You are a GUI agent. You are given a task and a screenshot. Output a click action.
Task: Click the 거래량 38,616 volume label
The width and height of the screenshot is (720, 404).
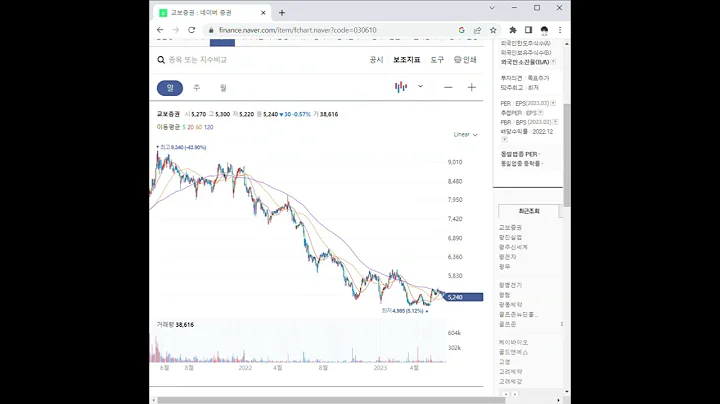(x=175, y=325)
